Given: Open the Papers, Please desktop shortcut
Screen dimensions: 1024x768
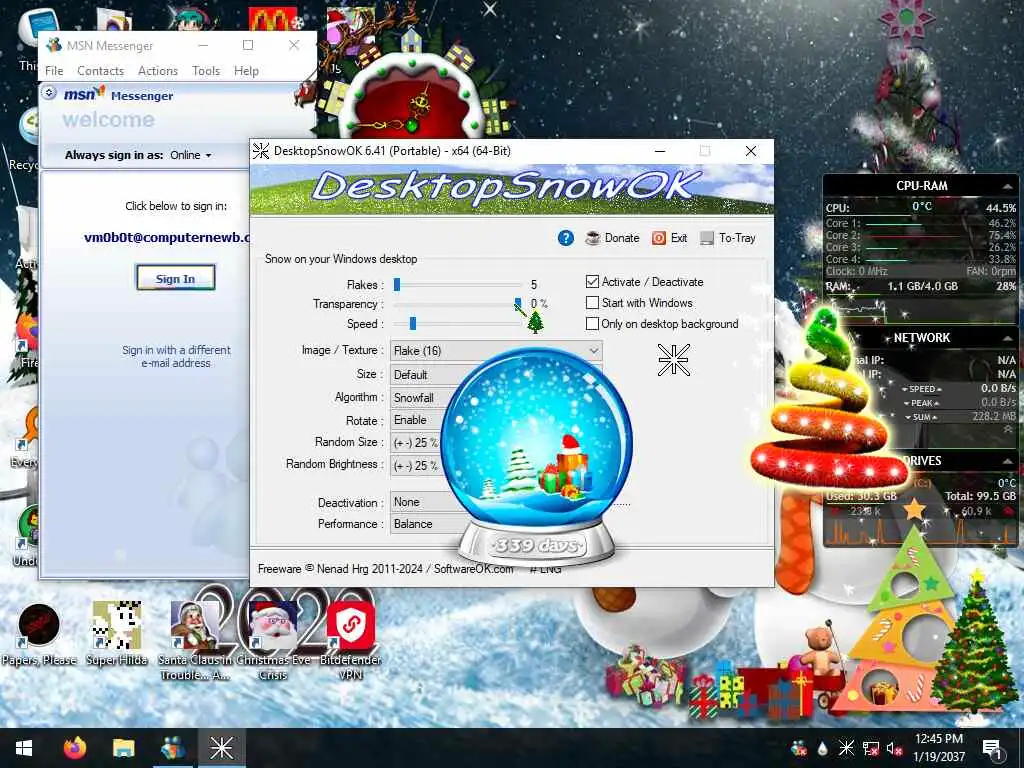Looking at the screenshot, I should tap(39, 633).
